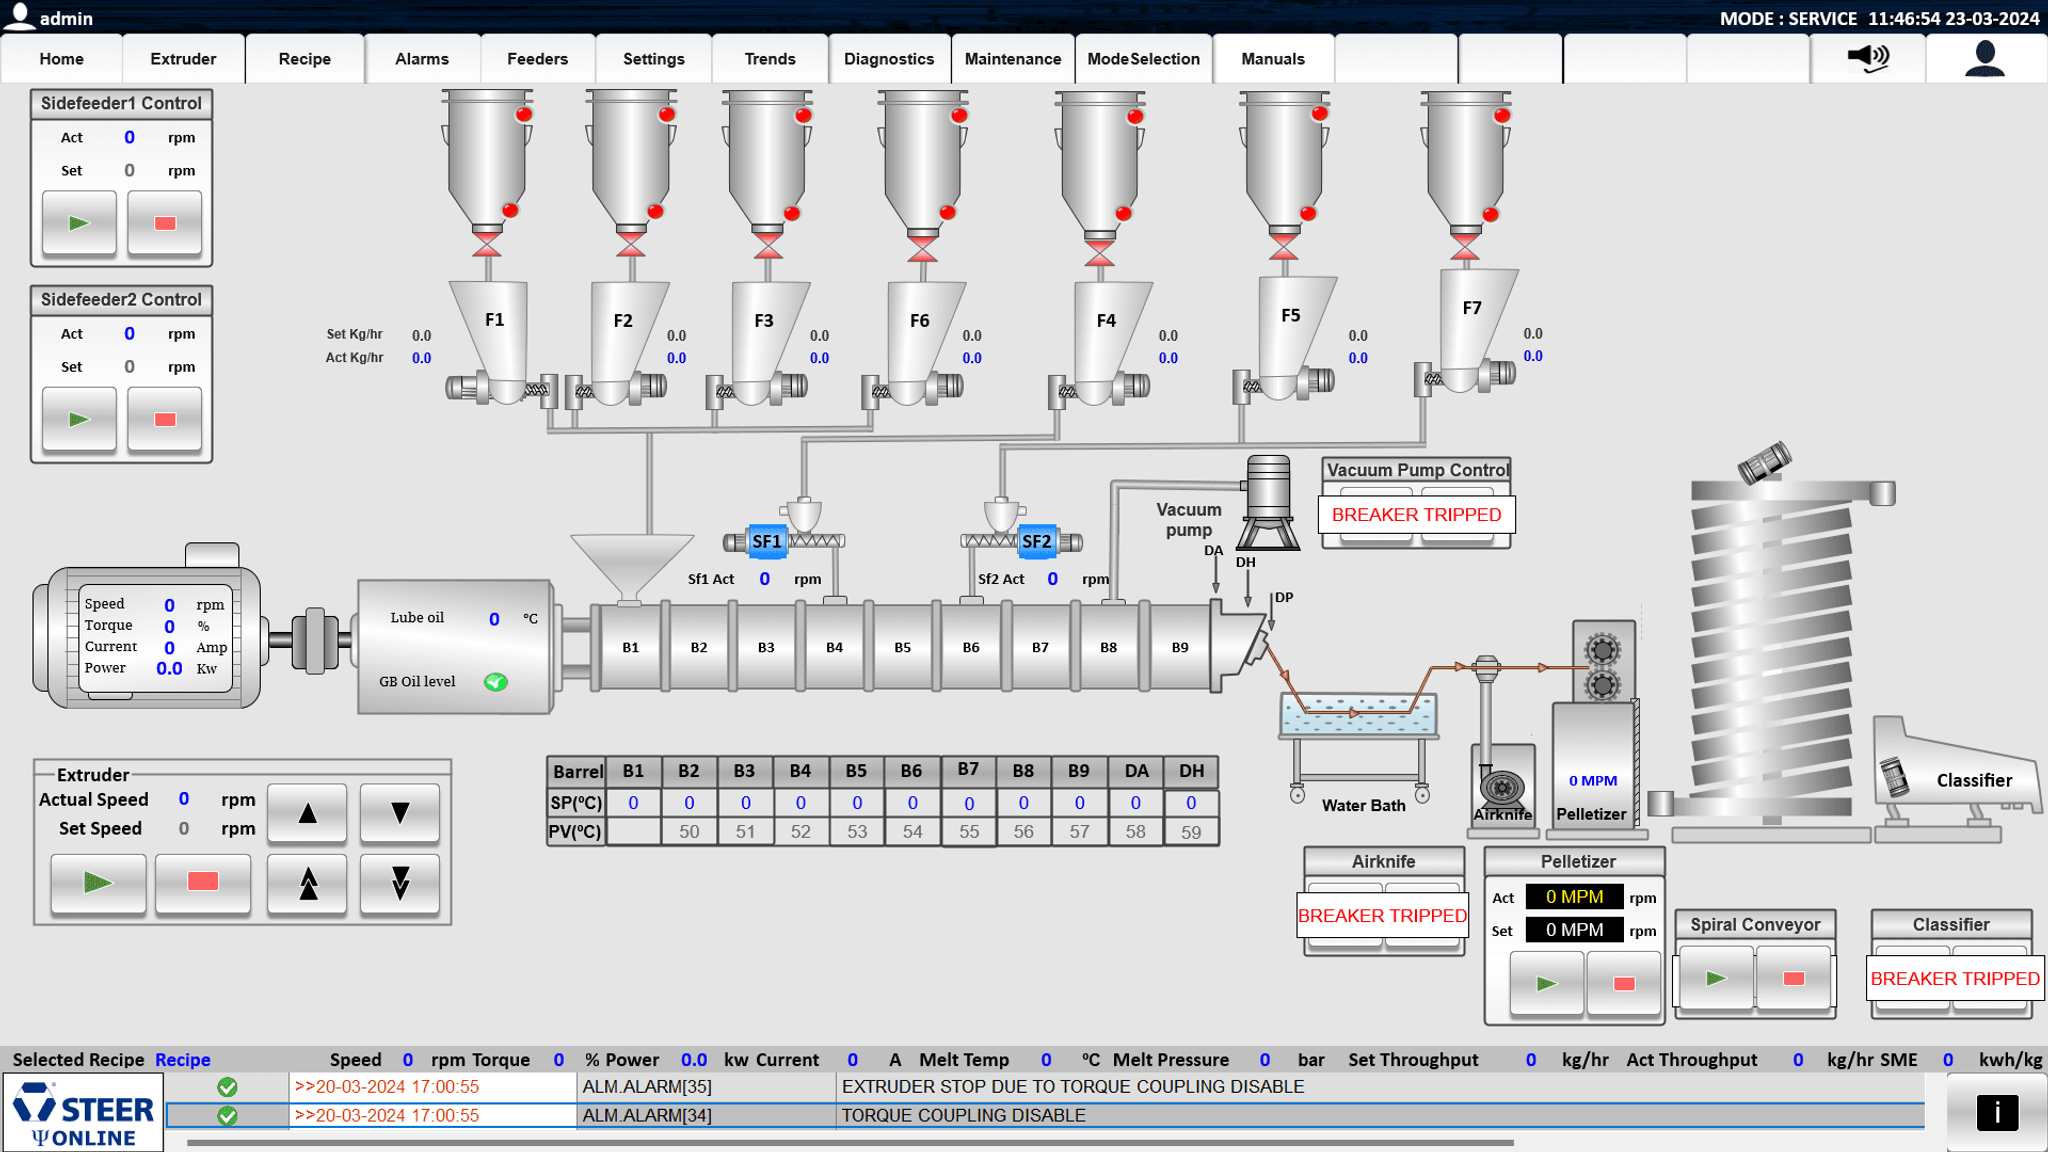Decrease extruder speed with single down arrow
This screenshot has width=2048, height=1152.
[x=399, y=813]
